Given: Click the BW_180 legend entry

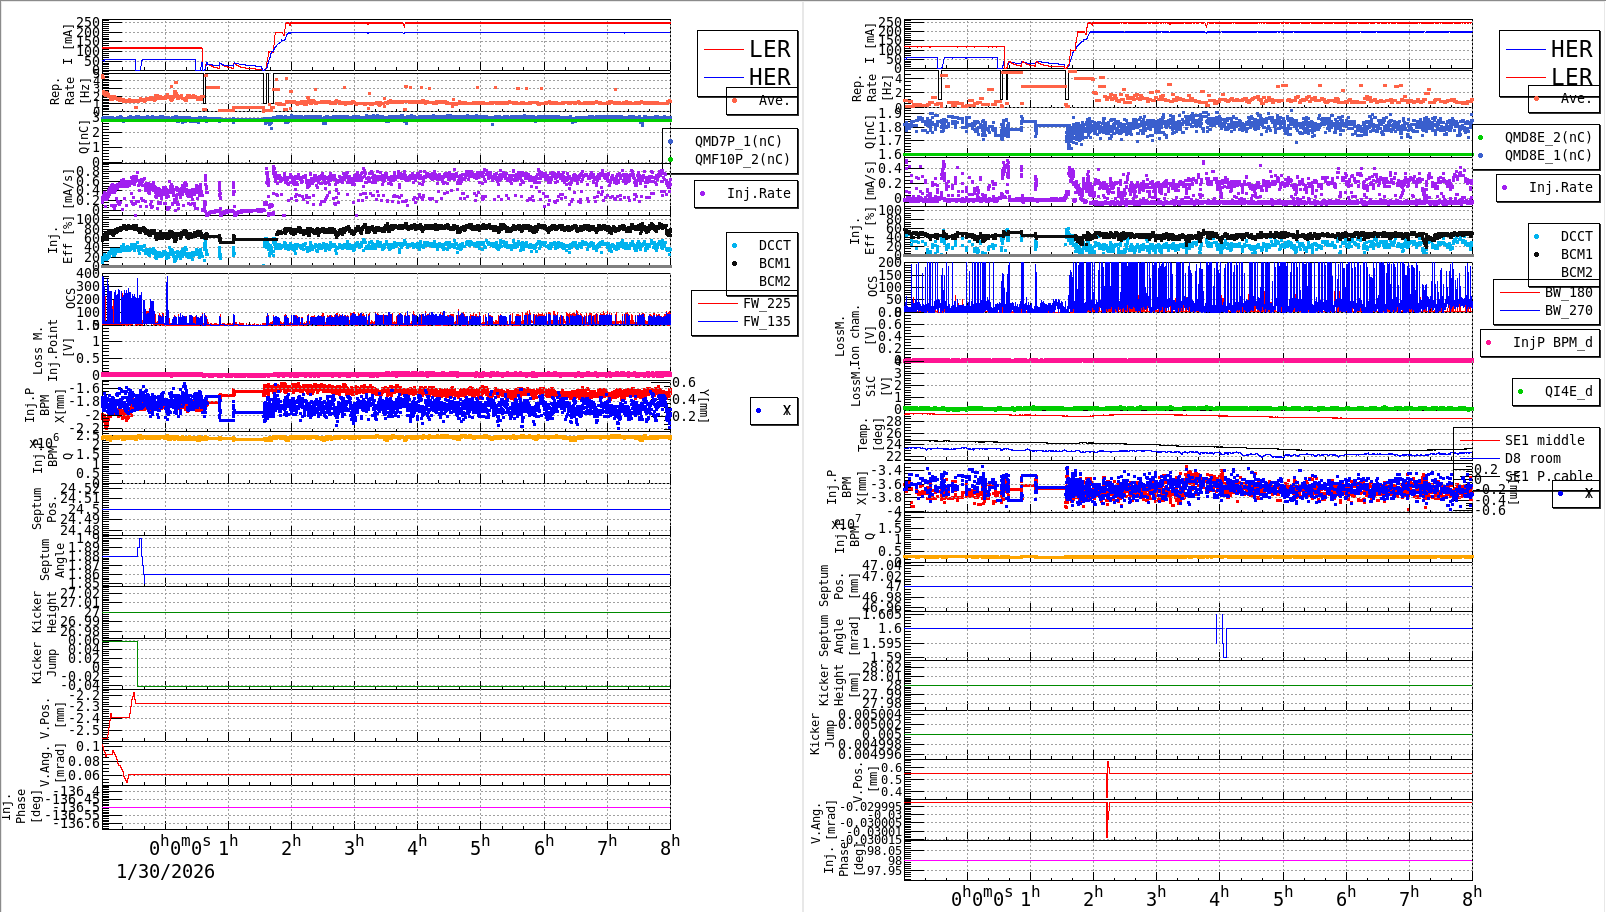Looking at the screenshot, I should pyautogui.click(x=1569, y=292).
